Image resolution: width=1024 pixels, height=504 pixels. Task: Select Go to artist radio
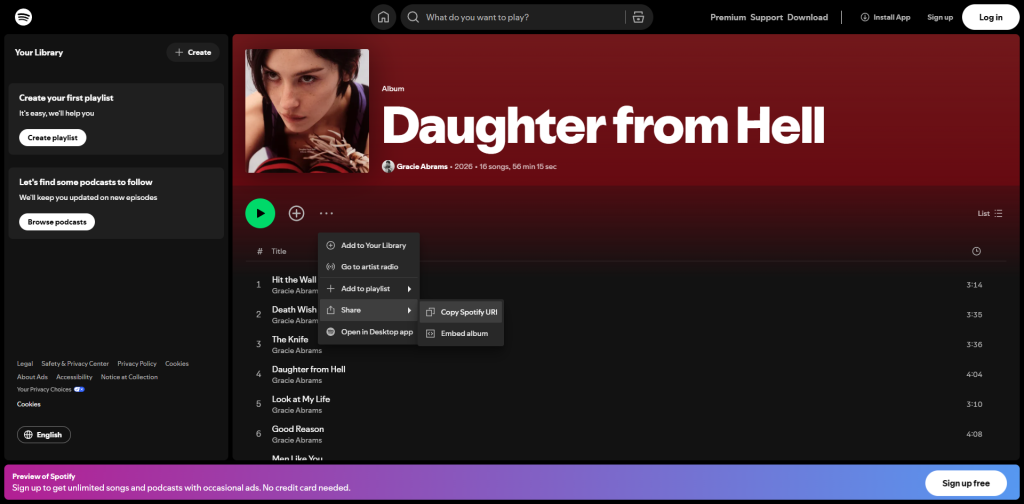[368, 267]
